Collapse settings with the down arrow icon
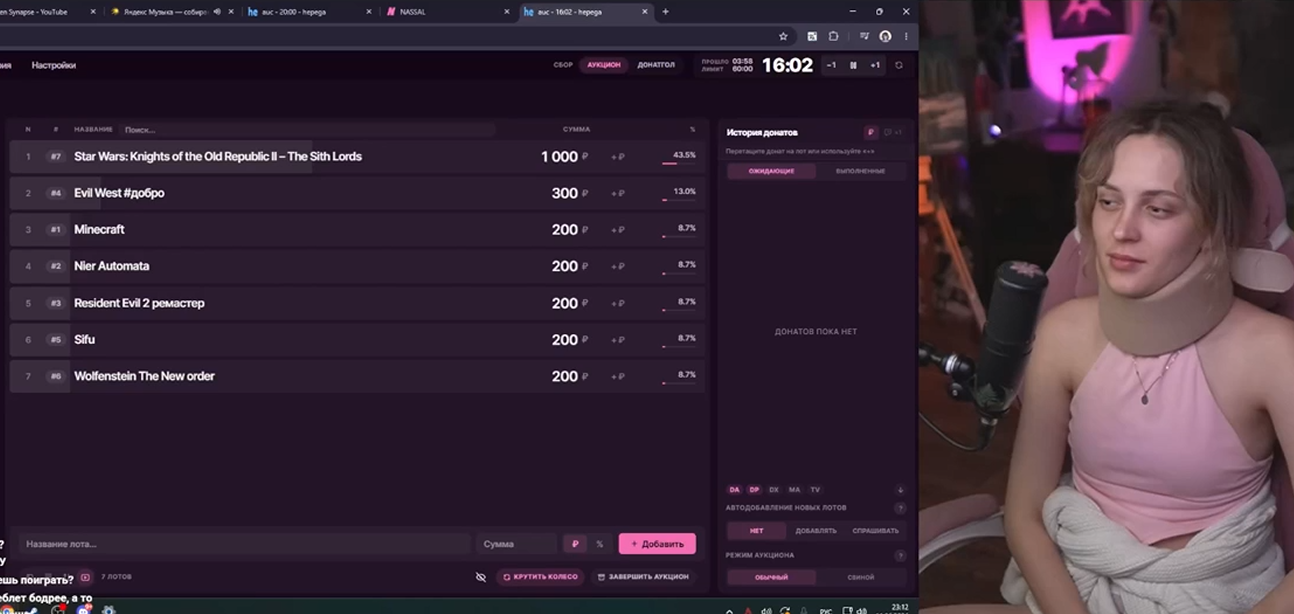 click(900, 490)
